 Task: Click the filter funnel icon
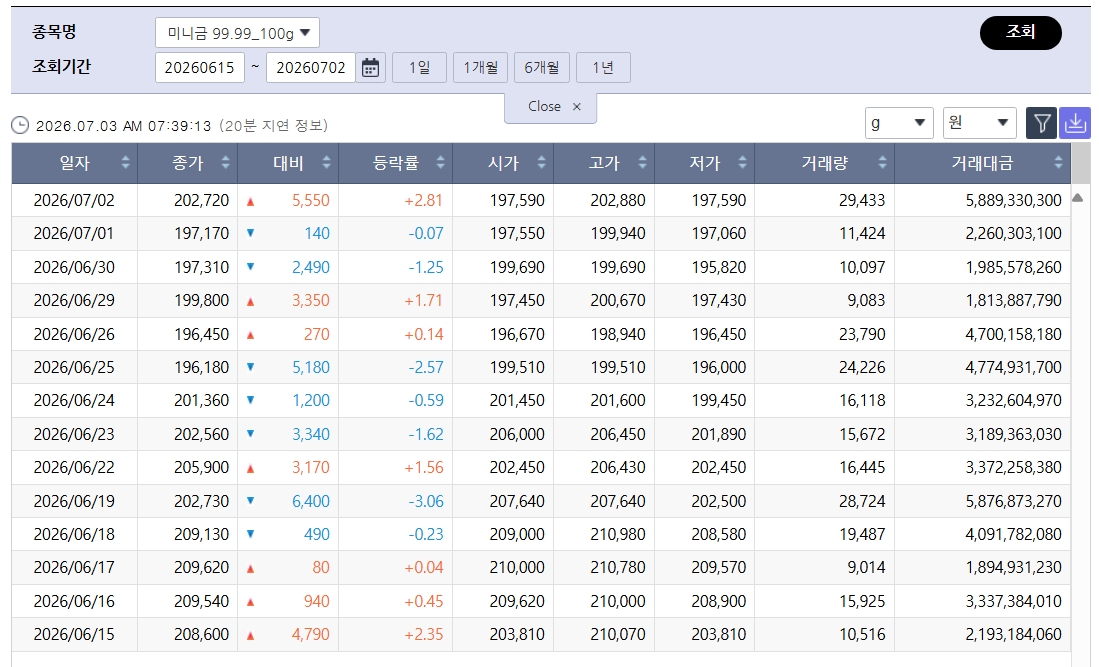(1042, 123)
